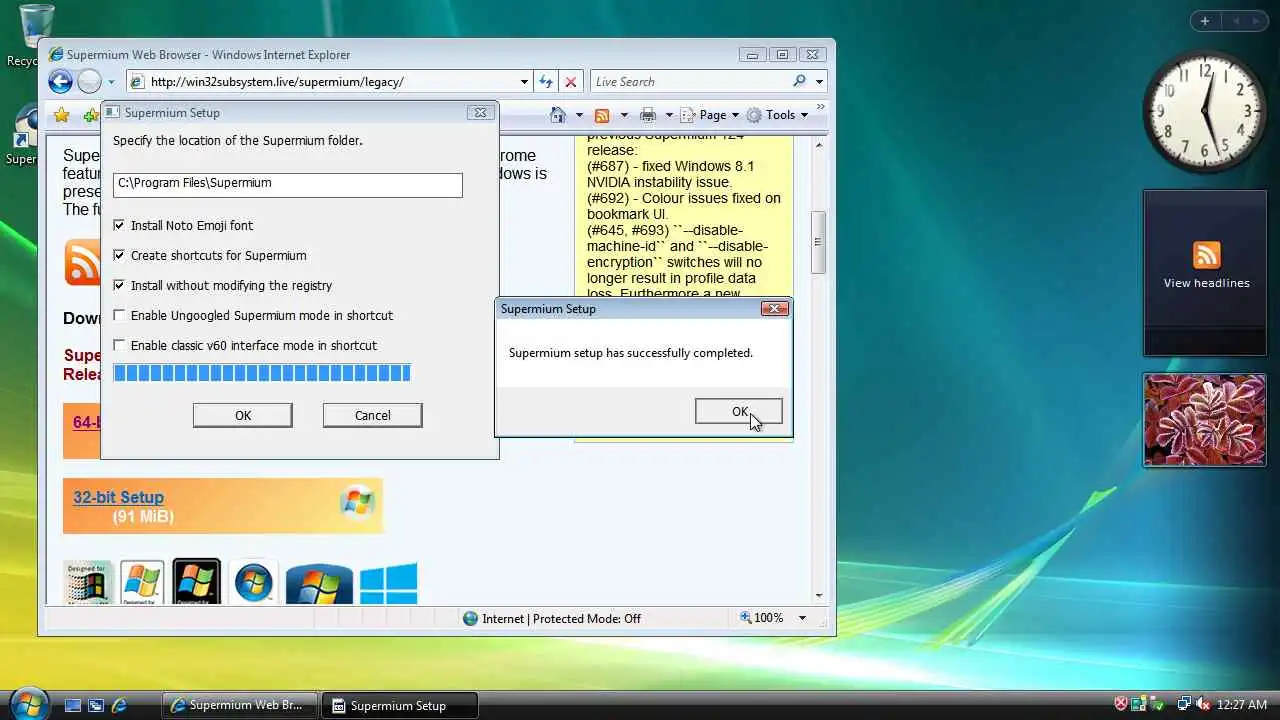Uncheck Create shortcuts for Supermium
This screenshot has width=1280, height=720.
click(x=119, y=256)
